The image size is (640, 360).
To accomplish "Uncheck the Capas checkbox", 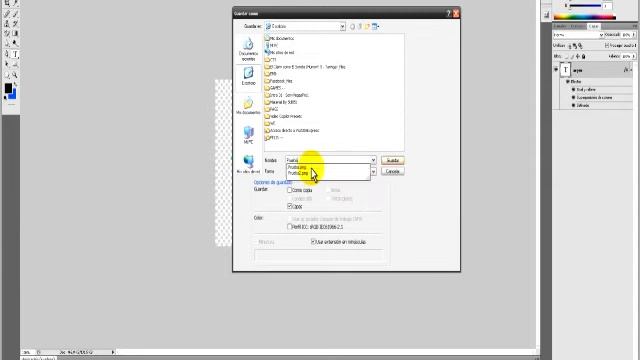I will coord(289,207).
